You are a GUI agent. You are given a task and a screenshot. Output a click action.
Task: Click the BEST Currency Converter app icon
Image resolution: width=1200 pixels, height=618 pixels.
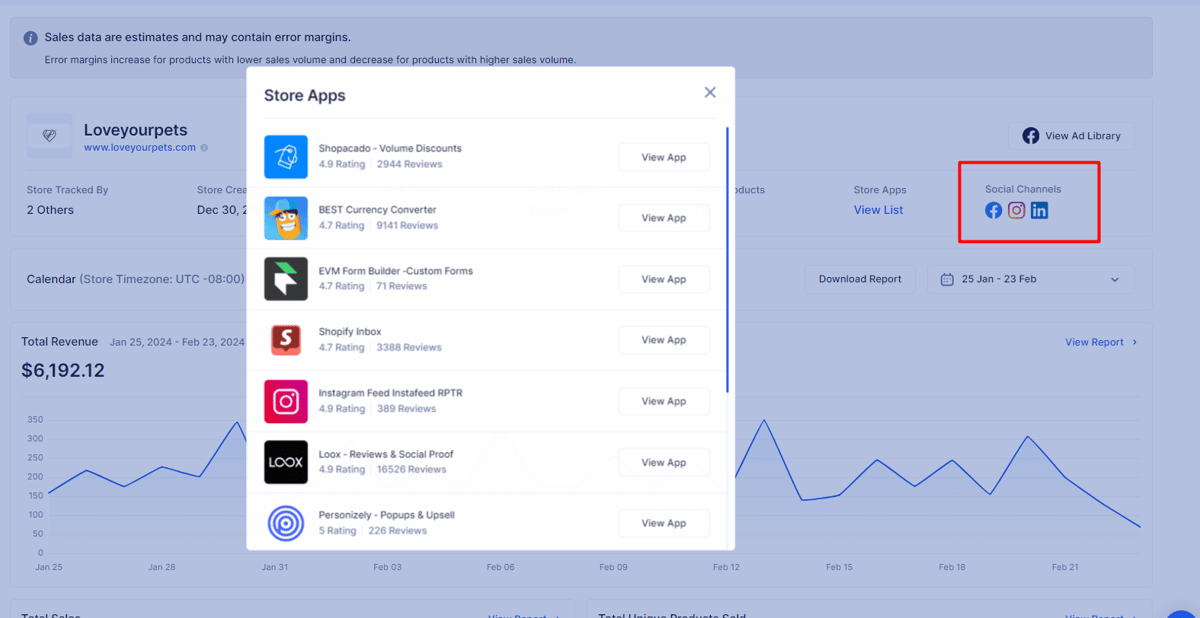coord(286,218)
